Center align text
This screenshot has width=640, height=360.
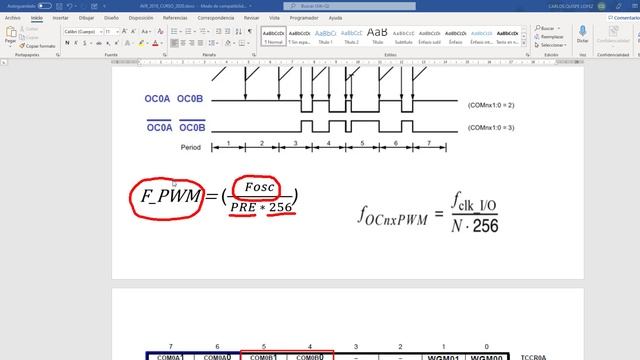[x=183, y=43]
